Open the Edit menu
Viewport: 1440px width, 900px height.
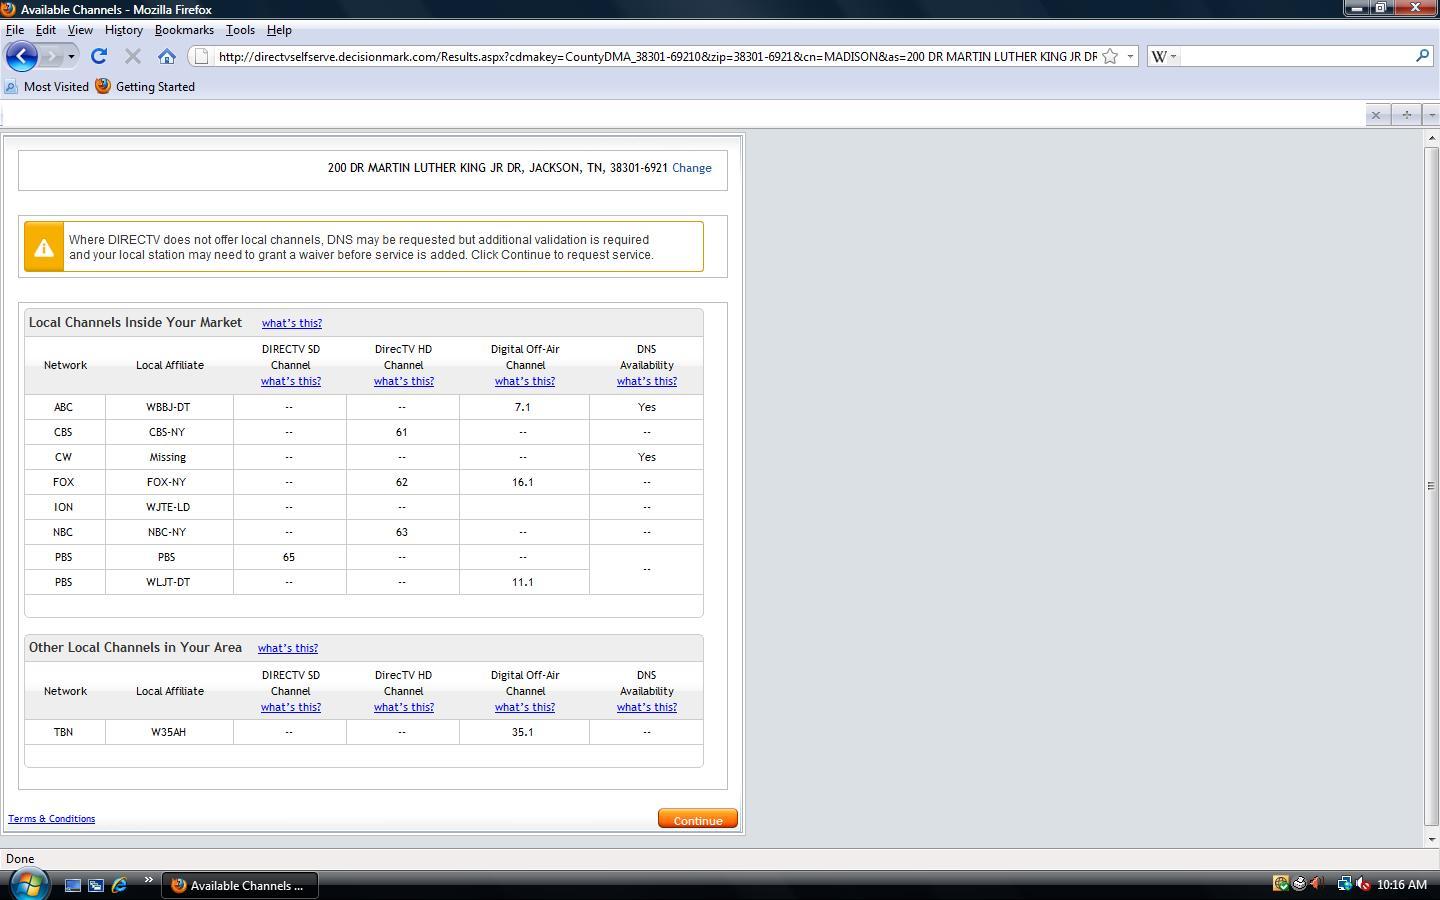46,30
